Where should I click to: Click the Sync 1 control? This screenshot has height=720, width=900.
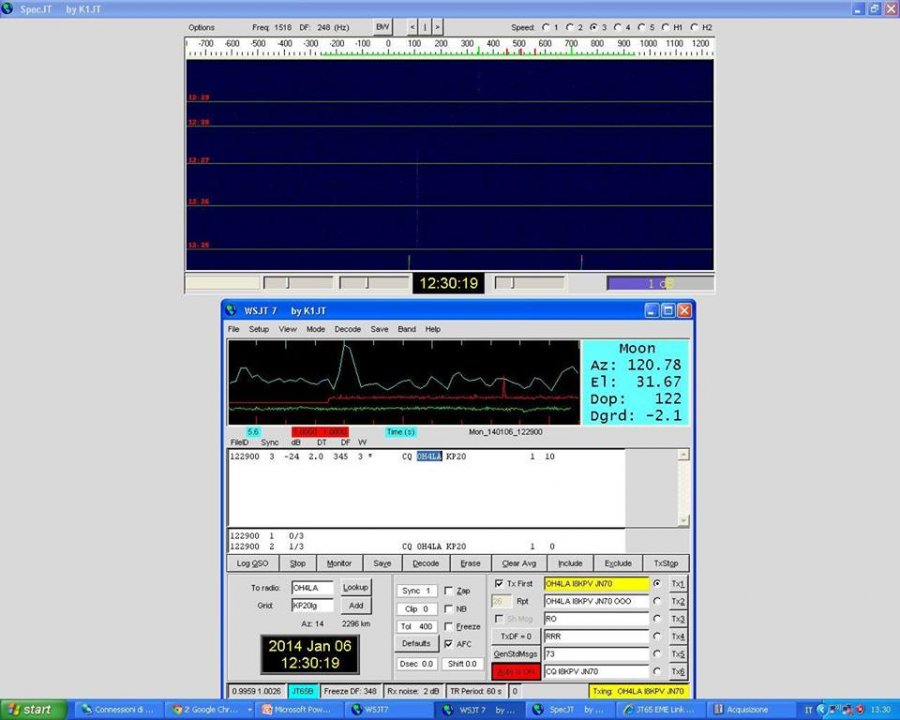coord(417,591)
